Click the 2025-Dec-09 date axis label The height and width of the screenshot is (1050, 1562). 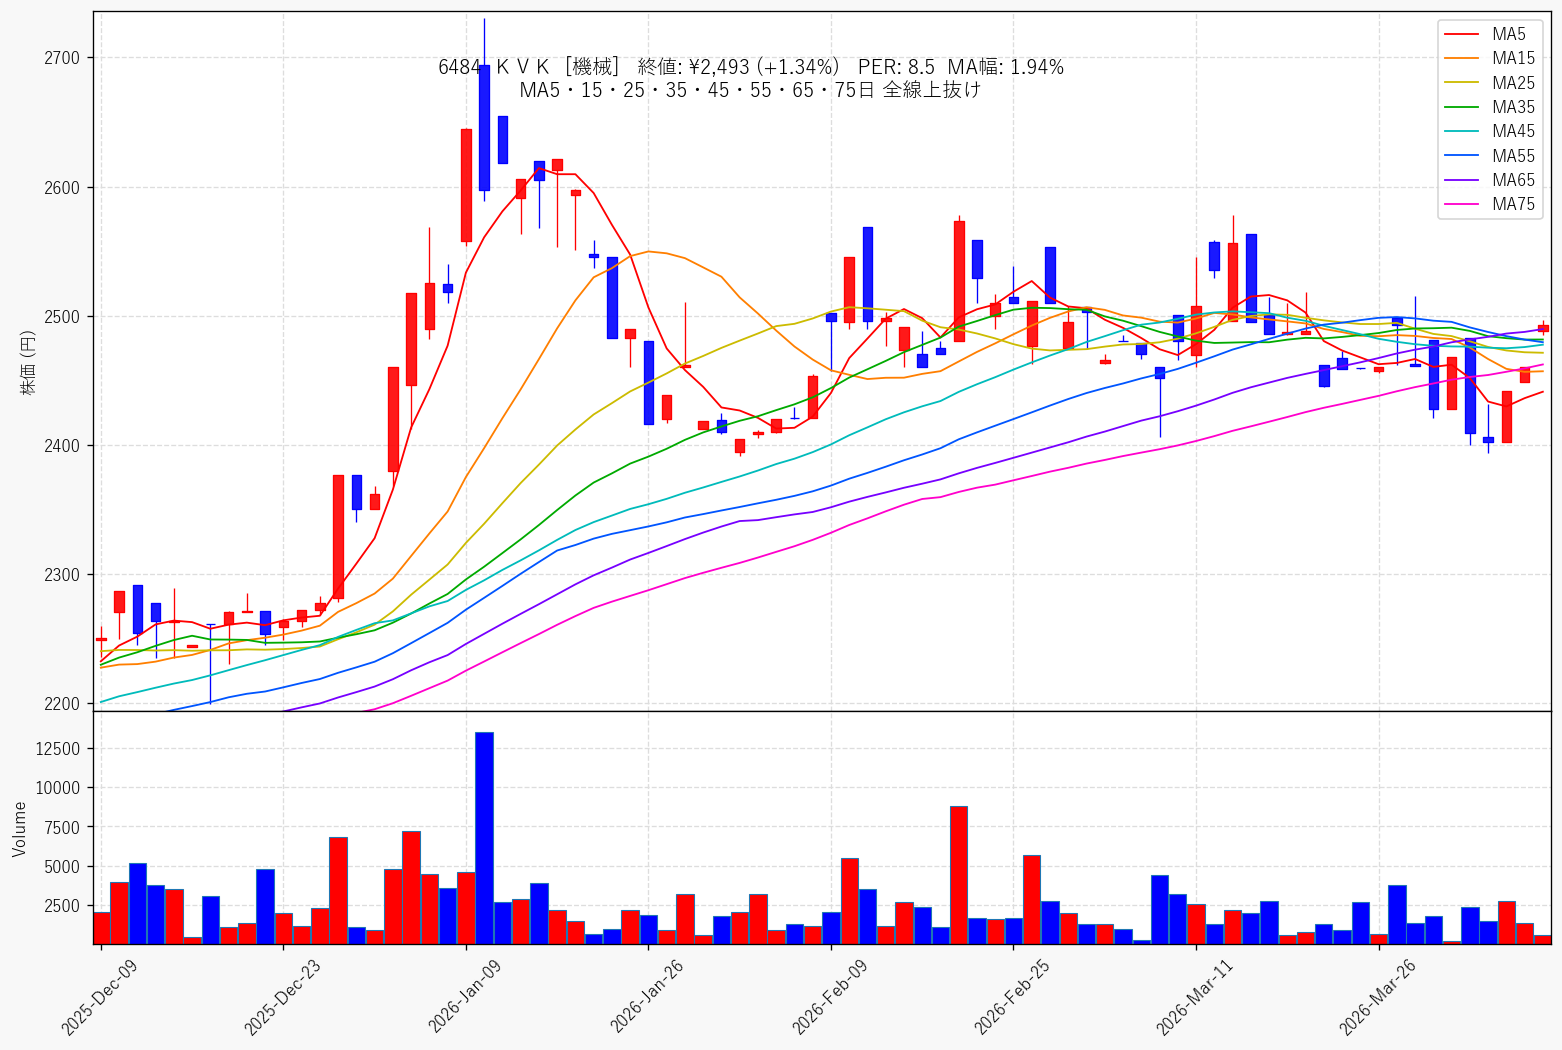coord(100,997)
